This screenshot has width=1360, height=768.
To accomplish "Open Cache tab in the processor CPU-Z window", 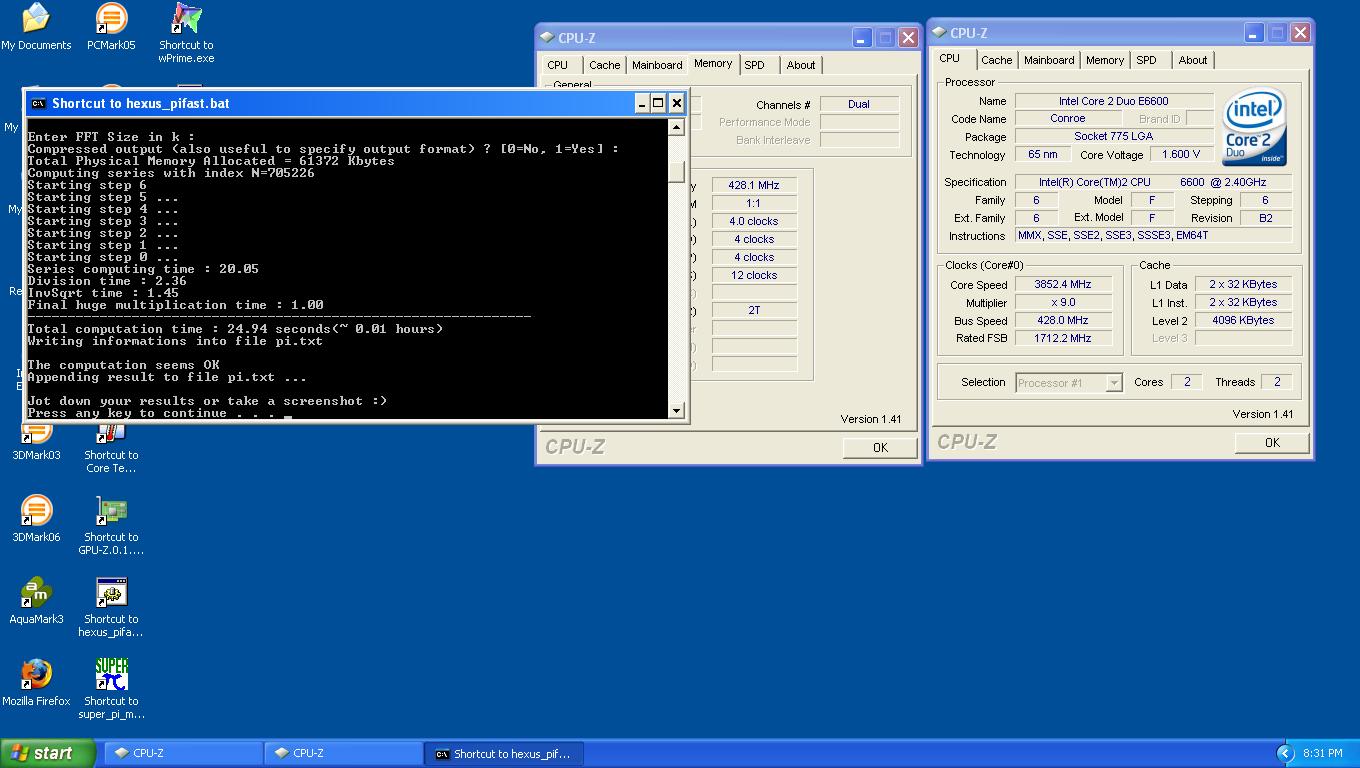I will [x=996, y=60].
